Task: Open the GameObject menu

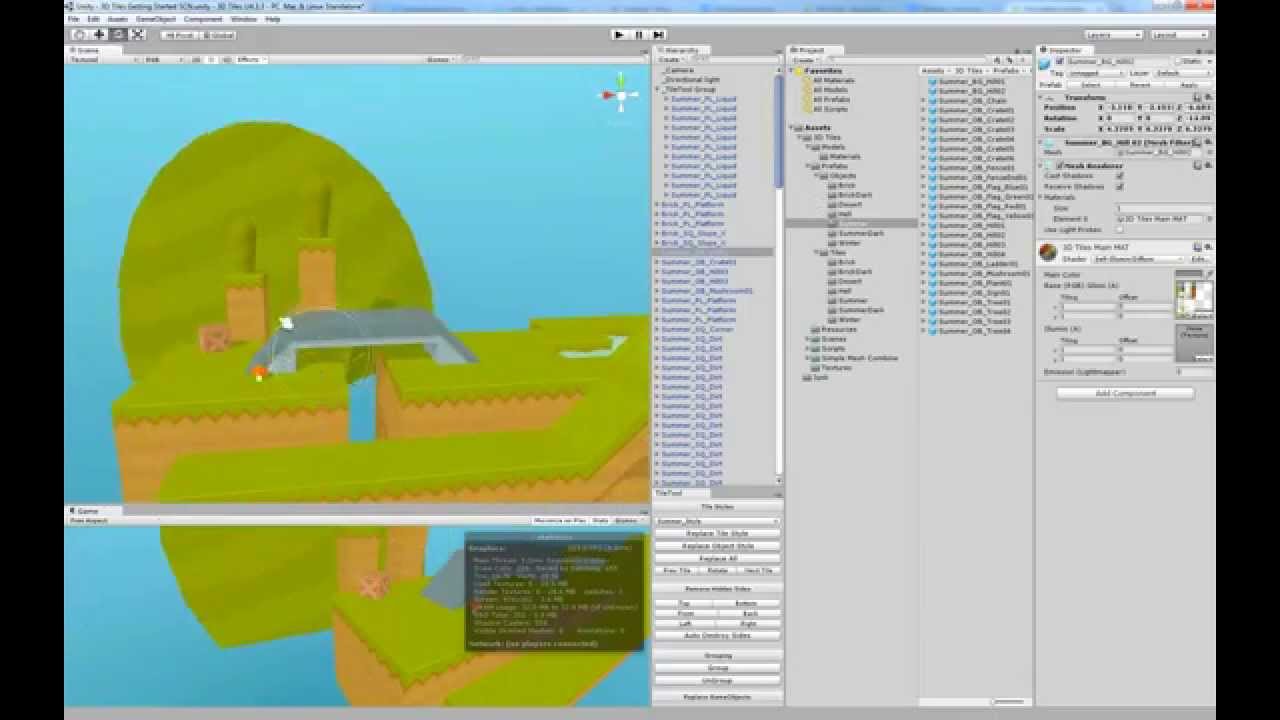Action: pyautogui.click(x=156, y=19)
